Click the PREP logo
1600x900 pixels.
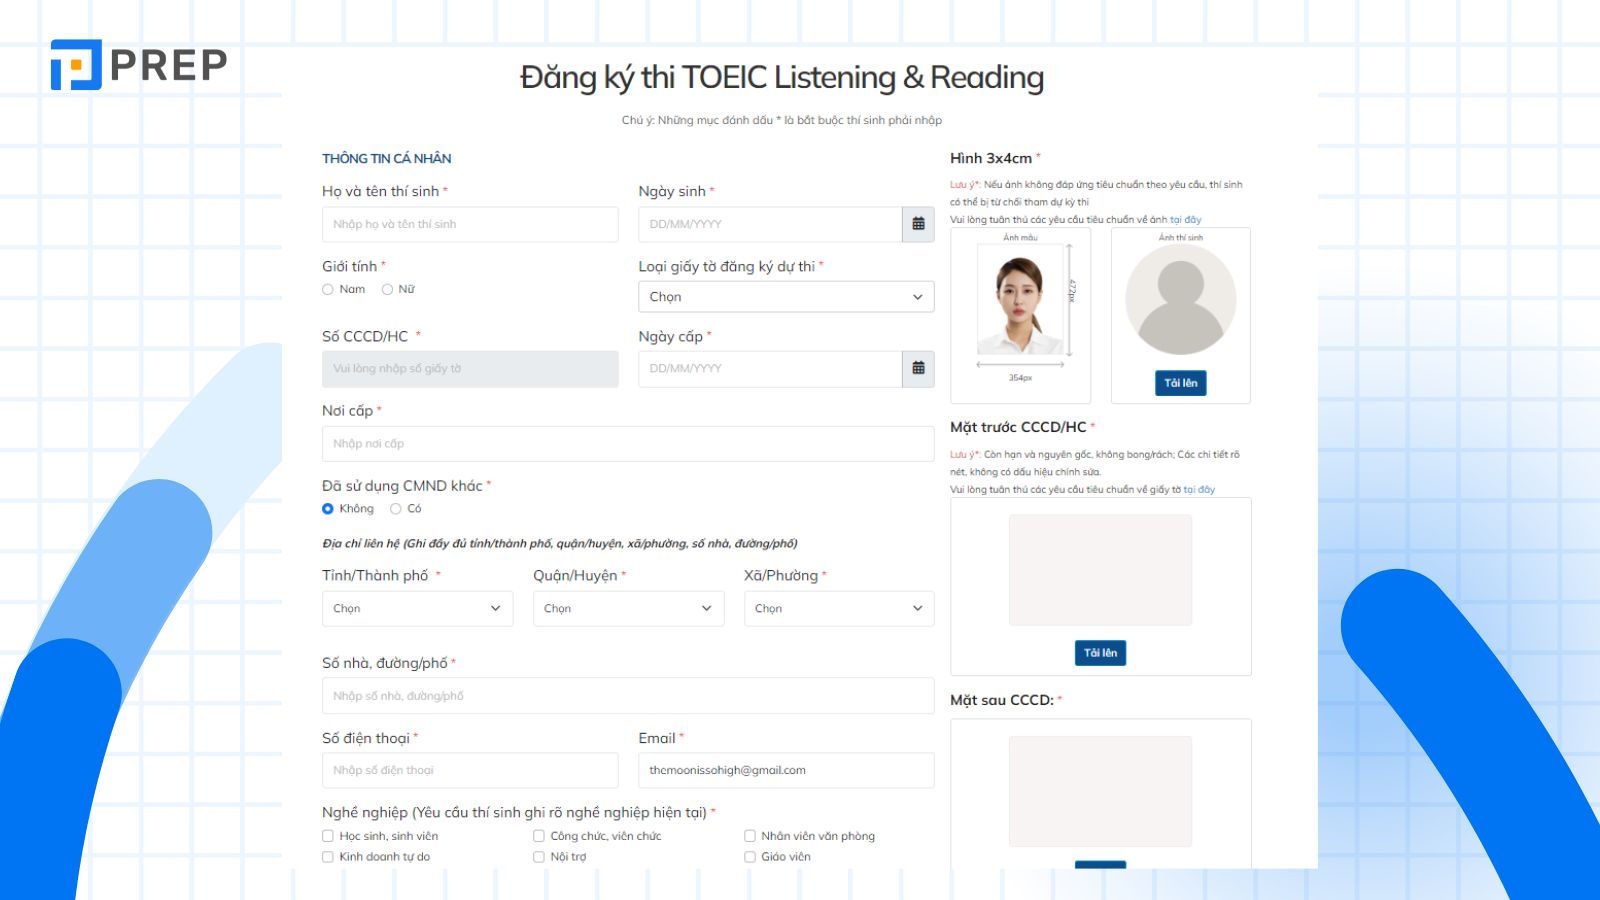[x=139, y=65]
